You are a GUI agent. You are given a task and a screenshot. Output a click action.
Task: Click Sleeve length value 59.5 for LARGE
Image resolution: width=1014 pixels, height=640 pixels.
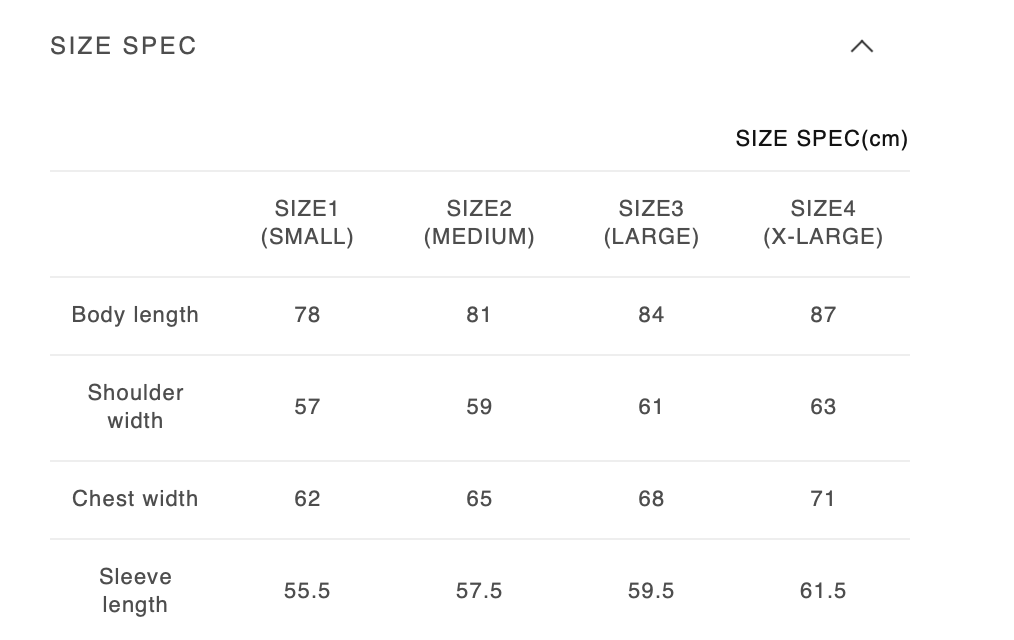(651, 591)
